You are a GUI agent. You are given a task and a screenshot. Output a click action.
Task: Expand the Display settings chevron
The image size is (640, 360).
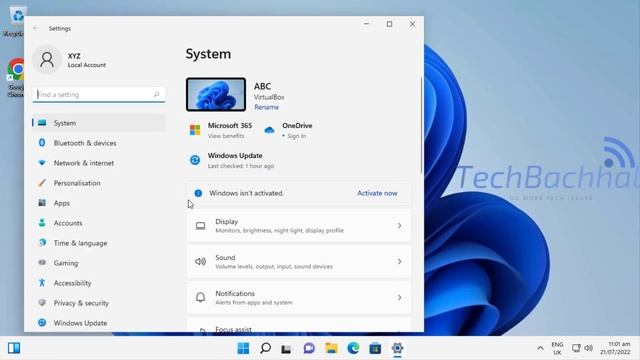(x=399, y=226)
